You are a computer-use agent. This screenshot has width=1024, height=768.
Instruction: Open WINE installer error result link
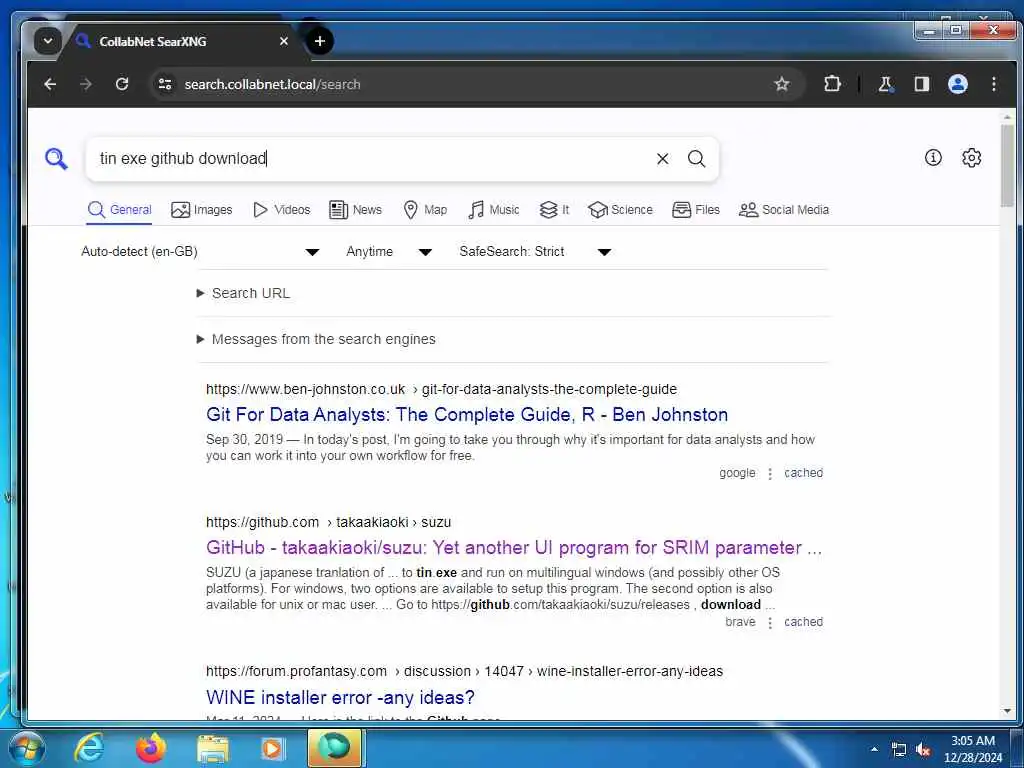point(340,697)
